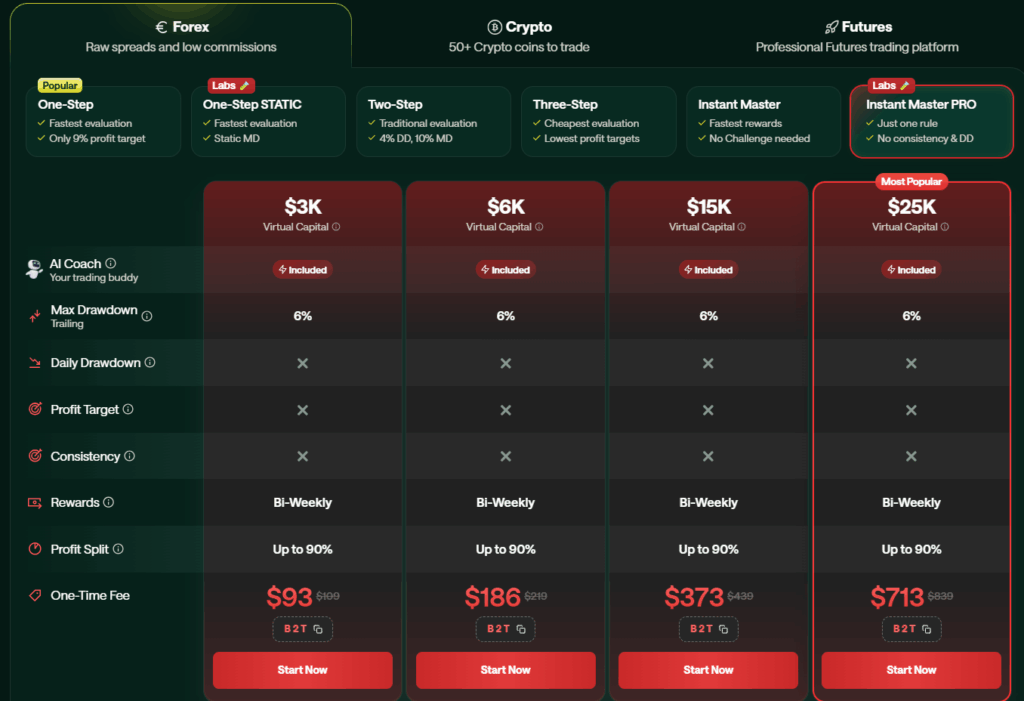
Task: Click info icon next to Daily Drawdown
Action: pyautogui.click(x=150, y=363)
